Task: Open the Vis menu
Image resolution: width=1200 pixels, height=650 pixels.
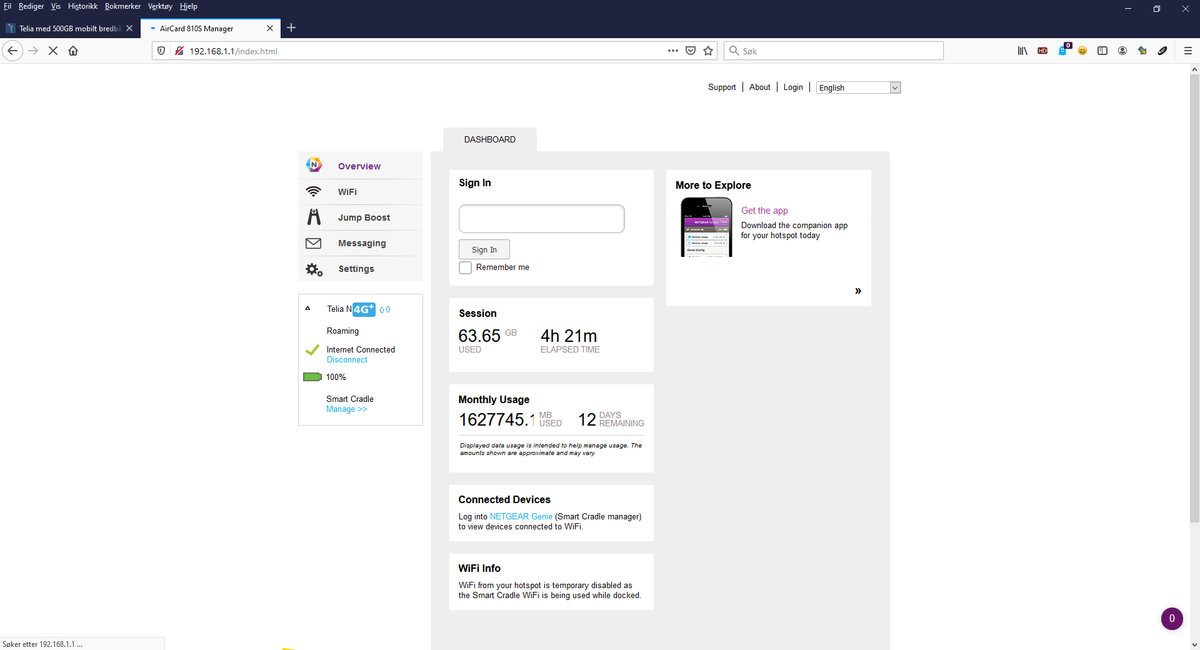Action: tap(55, 6)
